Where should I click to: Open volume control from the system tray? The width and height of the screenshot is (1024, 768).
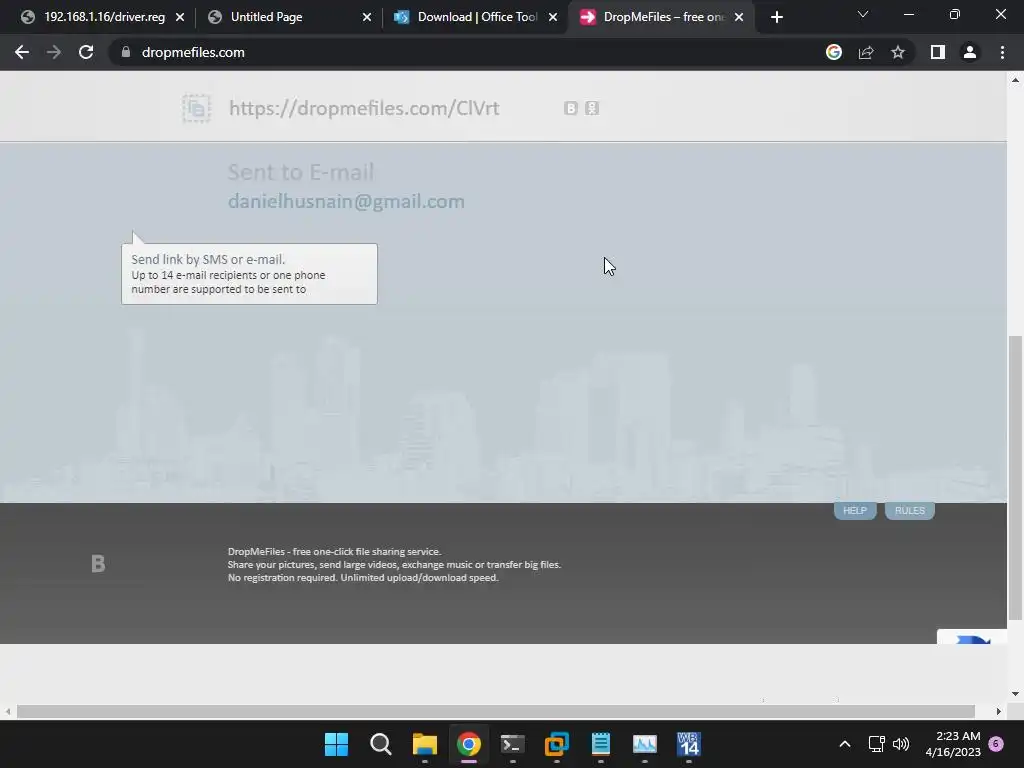(x=901, y=744)
